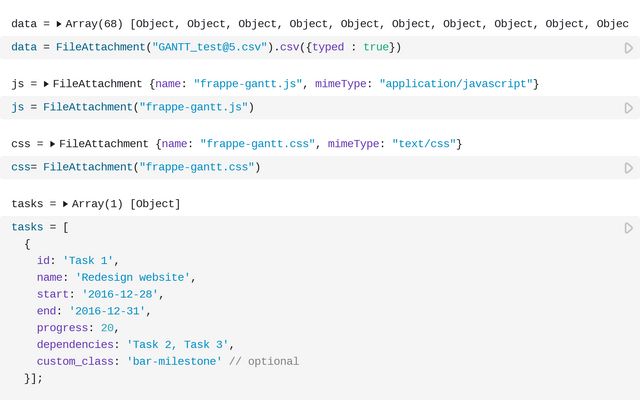Run the data FileAttachment csv cell
This screenshot has width=640, height=400.
point(629,48)
